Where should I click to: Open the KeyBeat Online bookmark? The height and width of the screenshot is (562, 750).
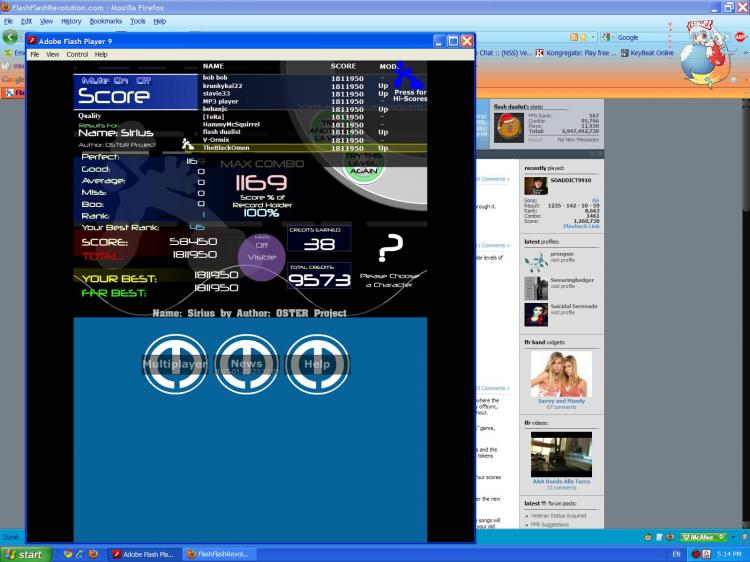pyautogui.click(x=647, y=53)
